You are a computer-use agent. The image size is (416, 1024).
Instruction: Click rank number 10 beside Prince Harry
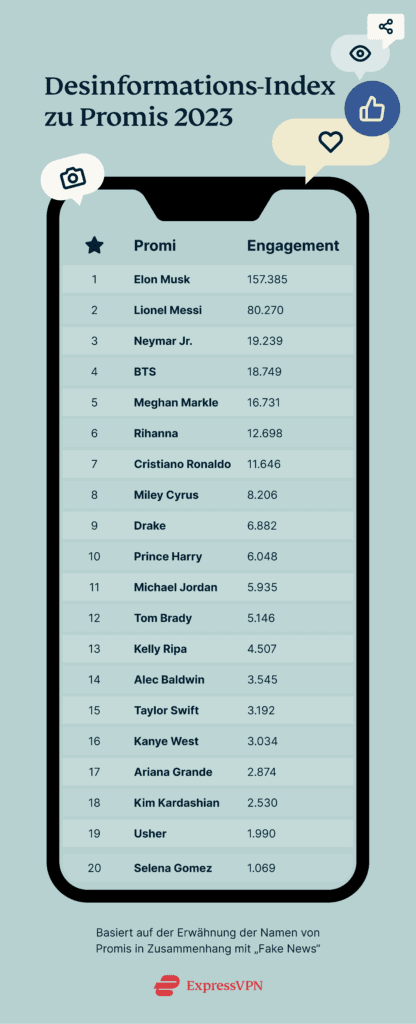coord(94,556)
